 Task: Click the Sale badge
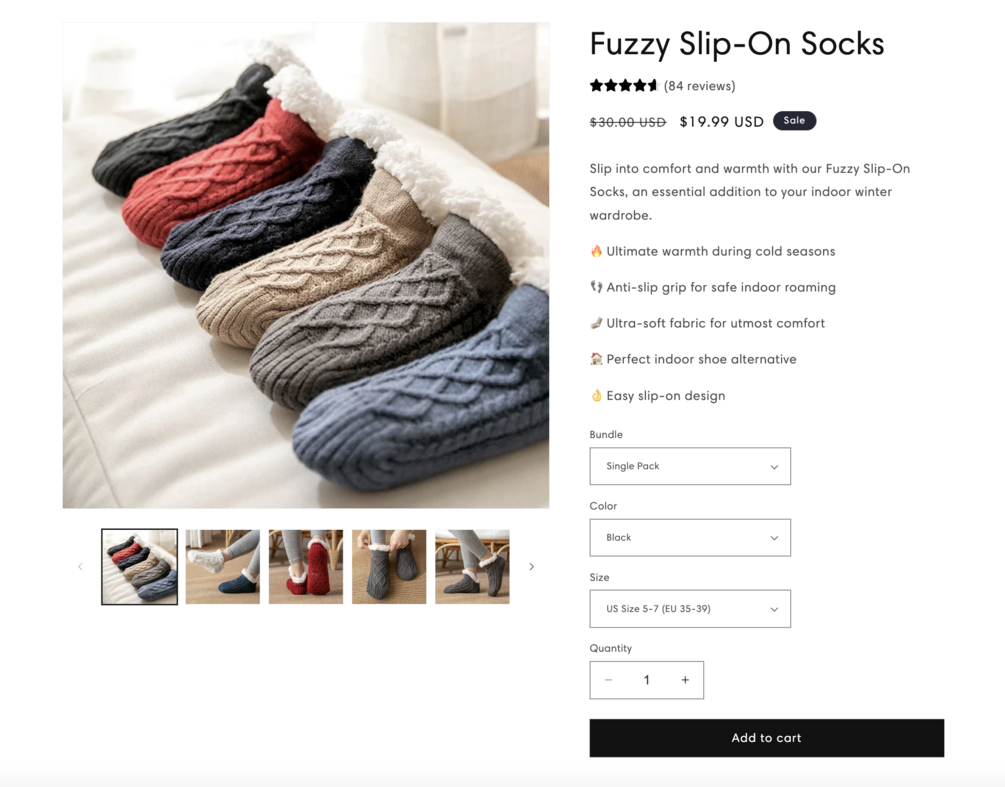click(x=794, y=121)
